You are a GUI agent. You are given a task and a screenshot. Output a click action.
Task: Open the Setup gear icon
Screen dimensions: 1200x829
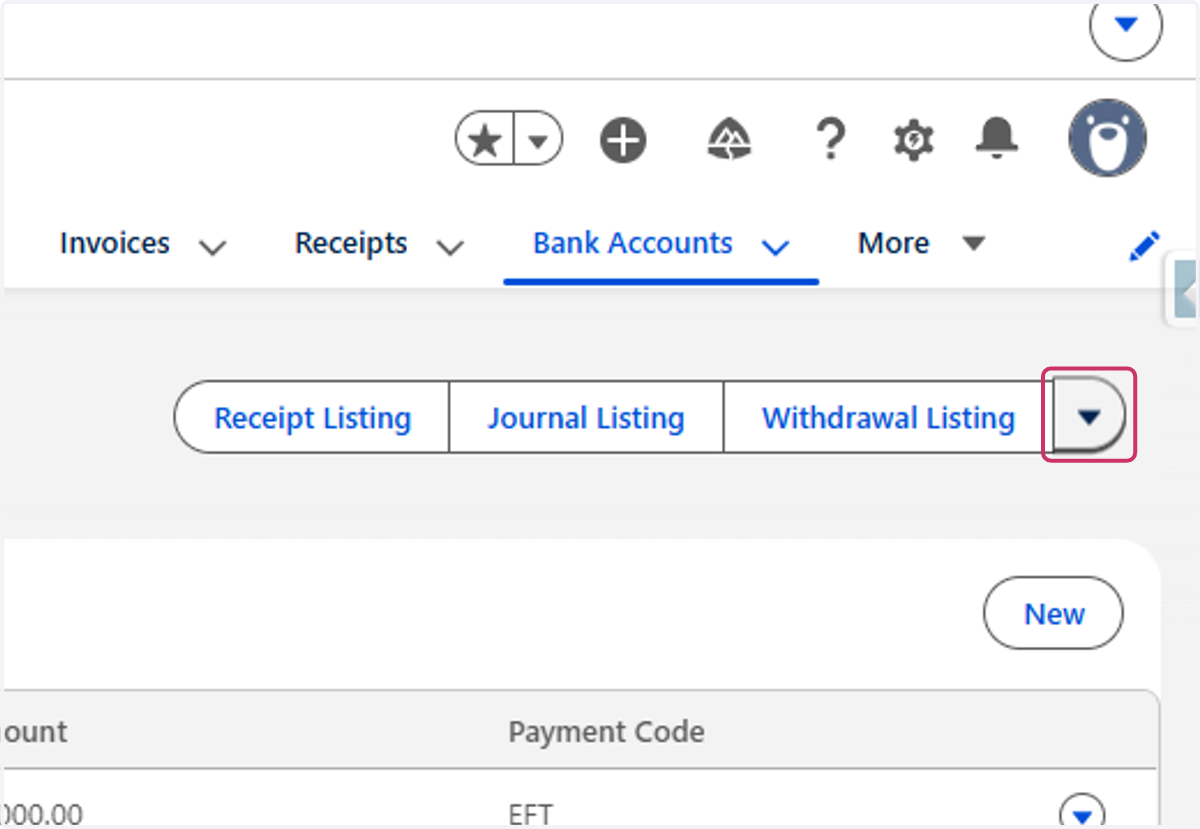912,140
